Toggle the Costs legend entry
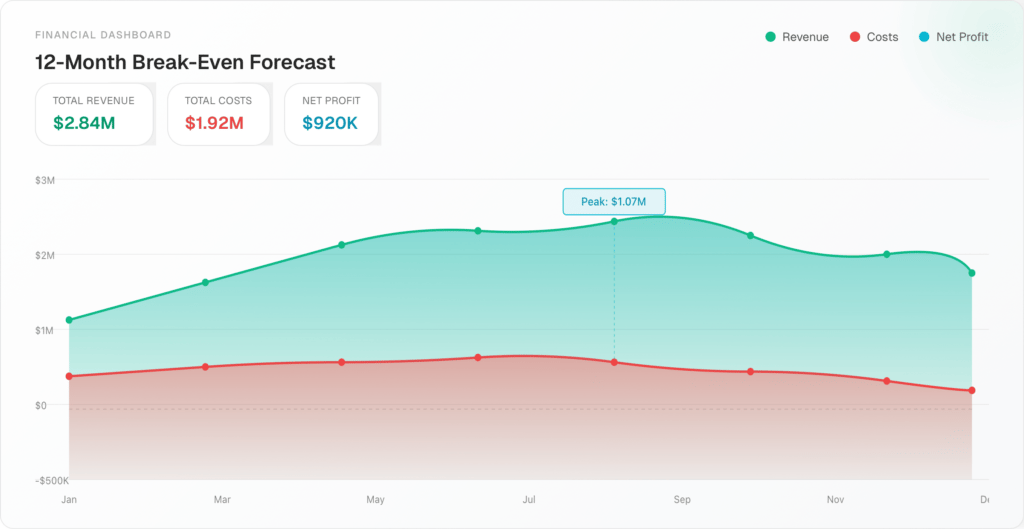The image size is (1024, 529). [x=874, y=37]
